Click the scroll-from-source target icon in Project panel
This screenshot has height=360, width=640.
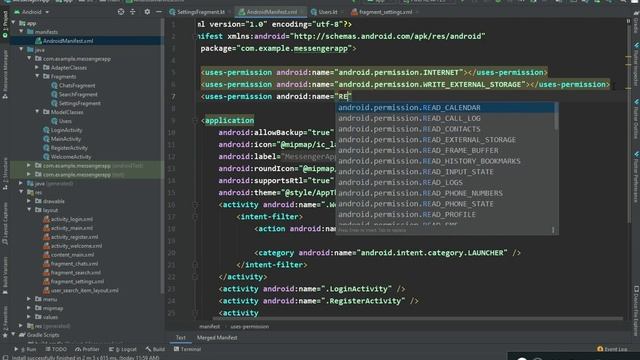[121, 12]
